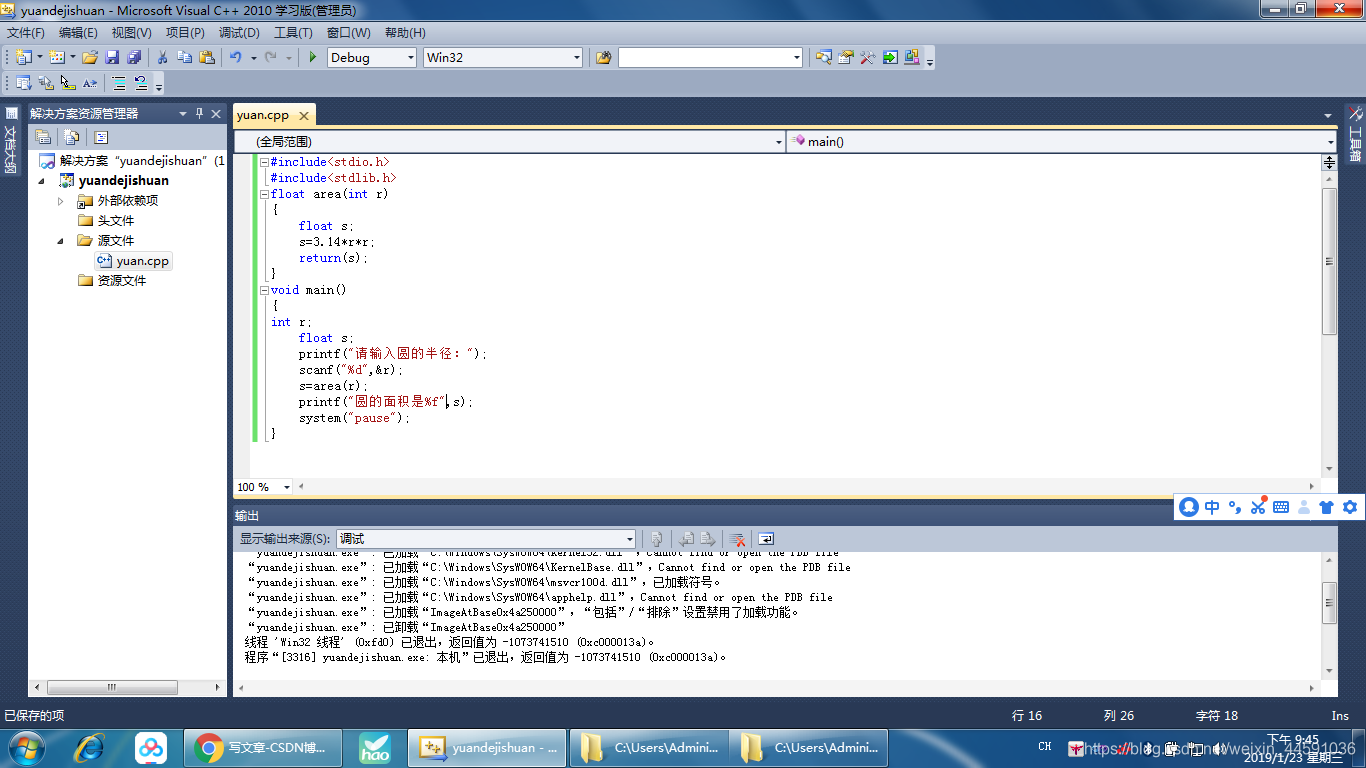Image resolution: width=1366 pixels, height=768 pixels.
Task: Open the 文件(F) menu
Action: pyautogui.click(x=26, y=33)
